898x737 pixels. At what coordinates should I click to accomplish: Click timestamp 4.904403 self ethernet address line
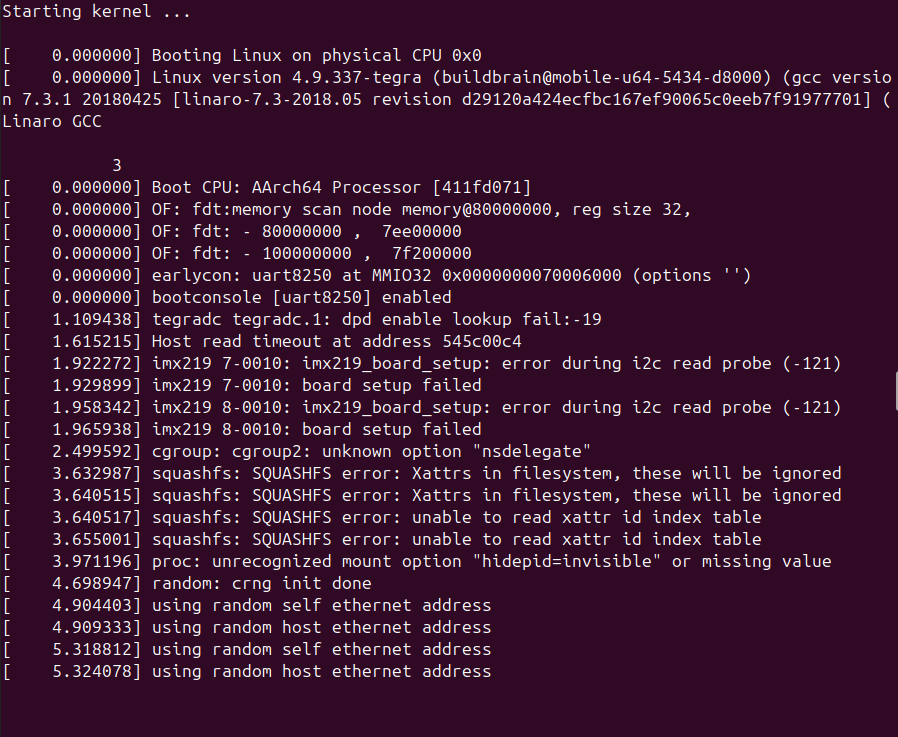point(247,605)
